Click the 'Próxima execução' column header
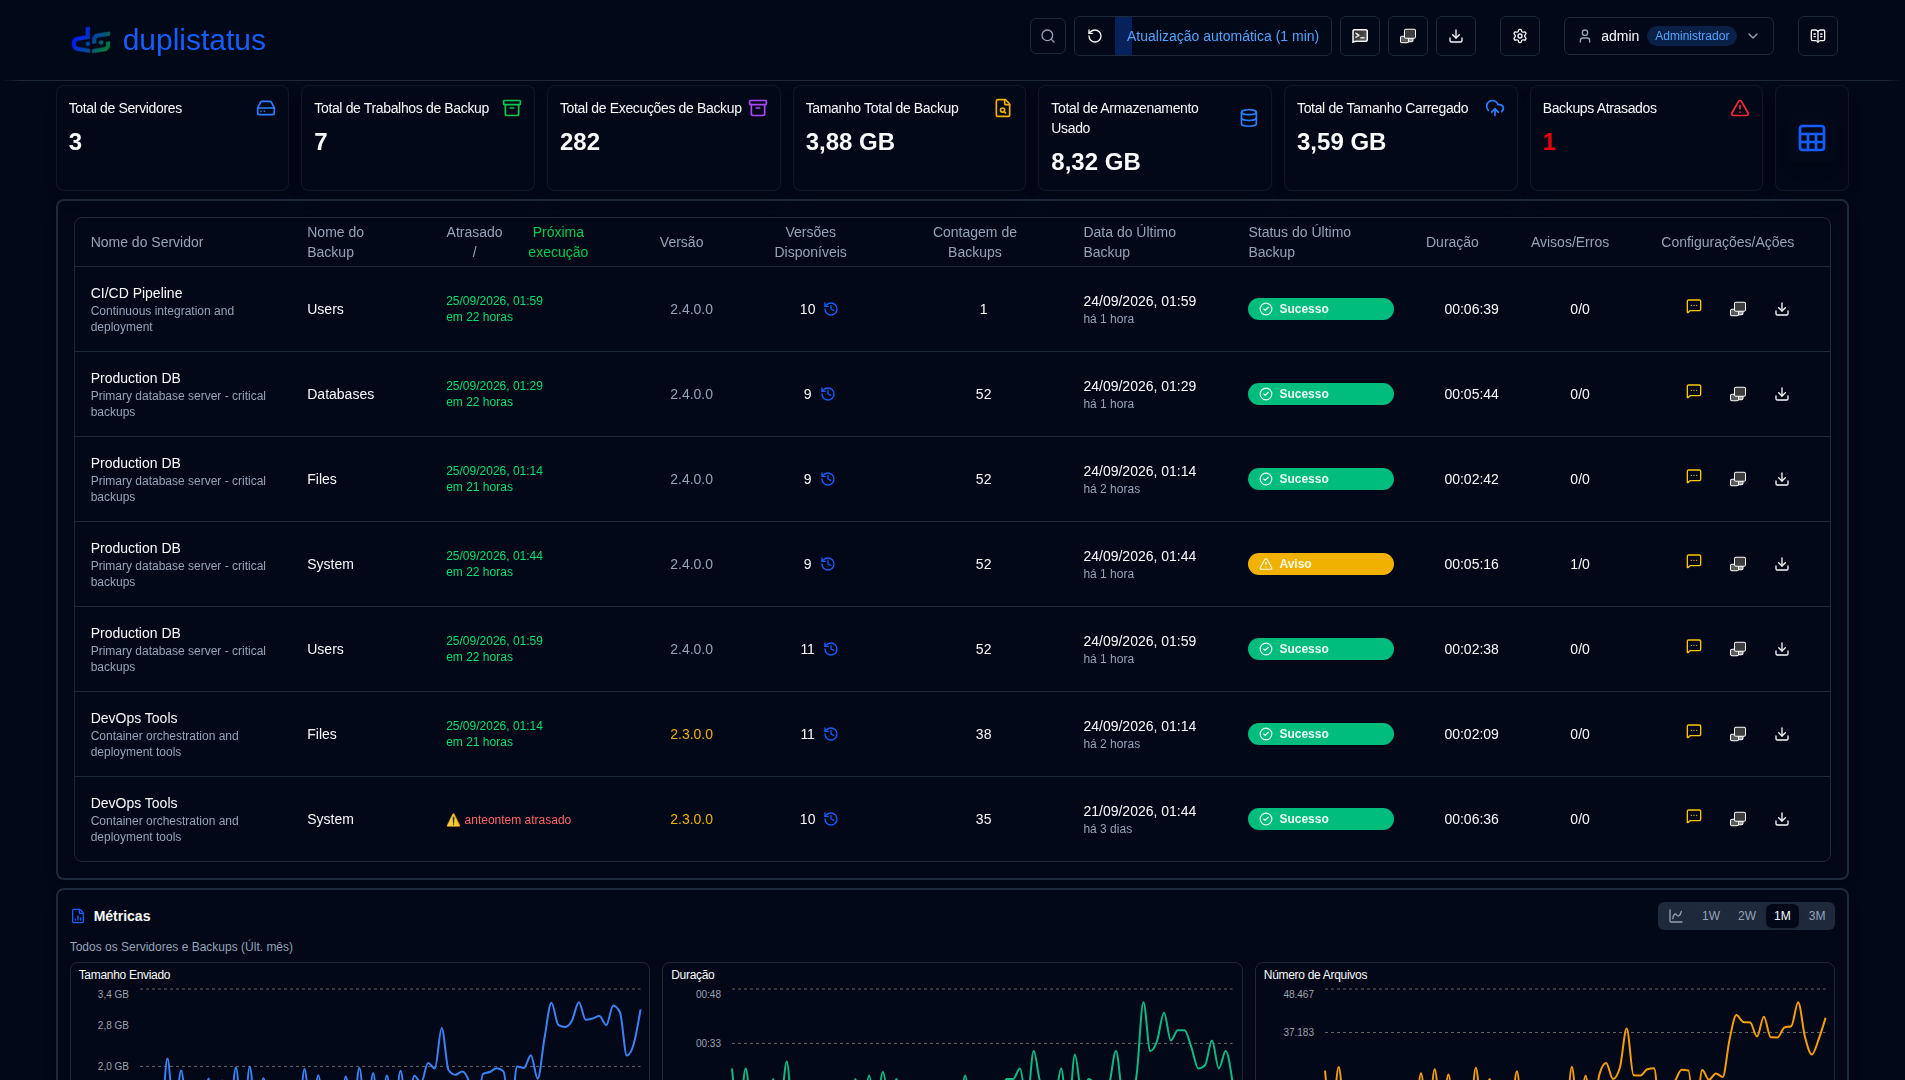1905x1080 pixels. 558,242
